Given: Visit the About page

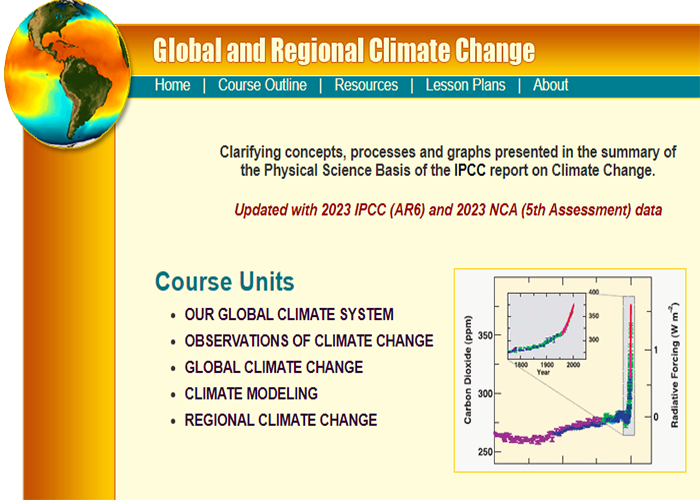Looking at the screenshot, I should click(x=550, y=85).
